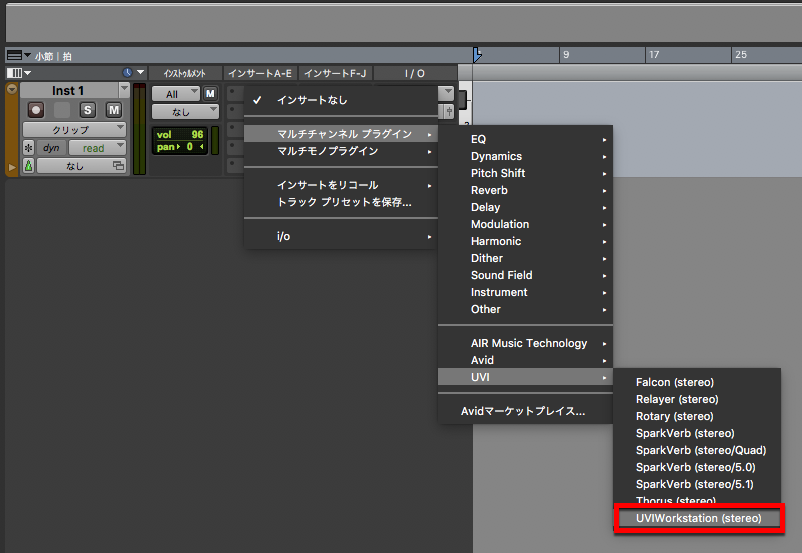Viewport: 802px width, 553px height.
Task: Open インサートをリコール submenu
Action: pyautogui.click(x=341, y=185)
